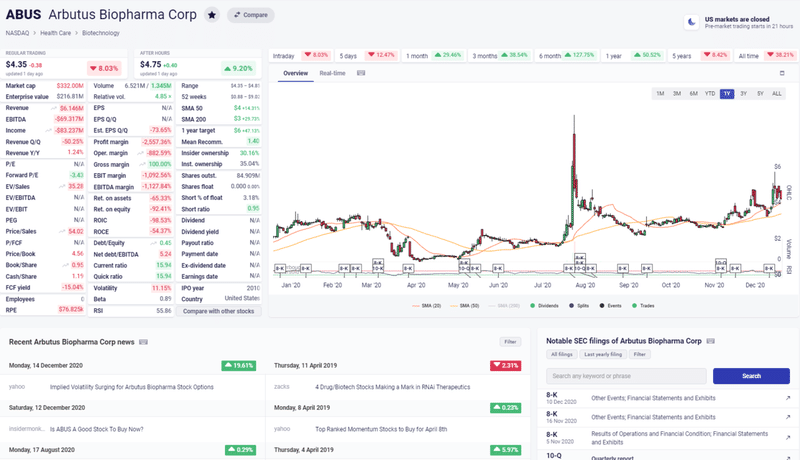Switch to the Real-time tab
This screenshot has width=800, height=460.
[x=332, y=73]
